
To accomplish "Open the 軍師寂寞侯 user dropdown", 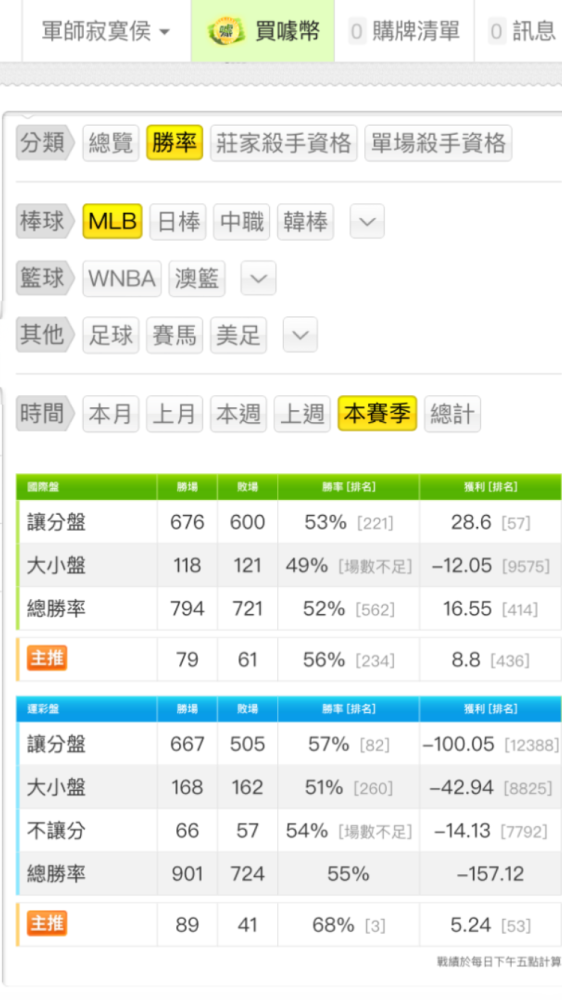I will tap(106, 31).
